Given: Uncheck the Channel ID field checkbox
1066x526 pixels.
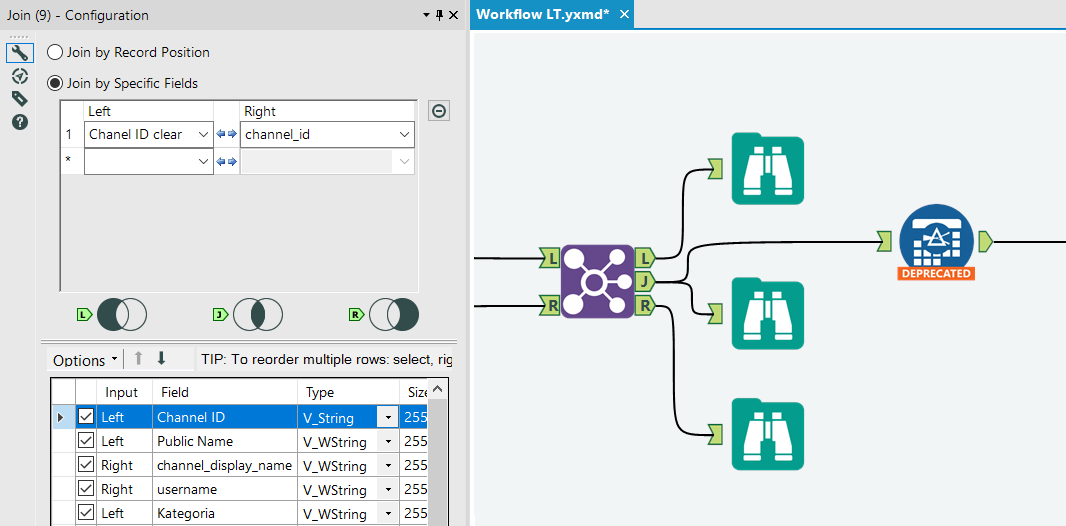Looking at the screenshot, I should [86, 417].
